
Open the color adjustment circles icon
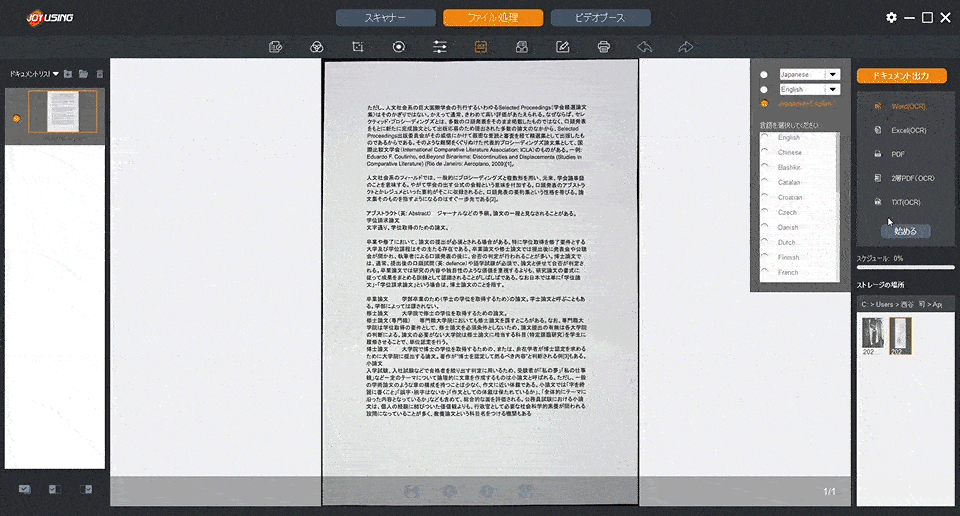click(316, 47)
